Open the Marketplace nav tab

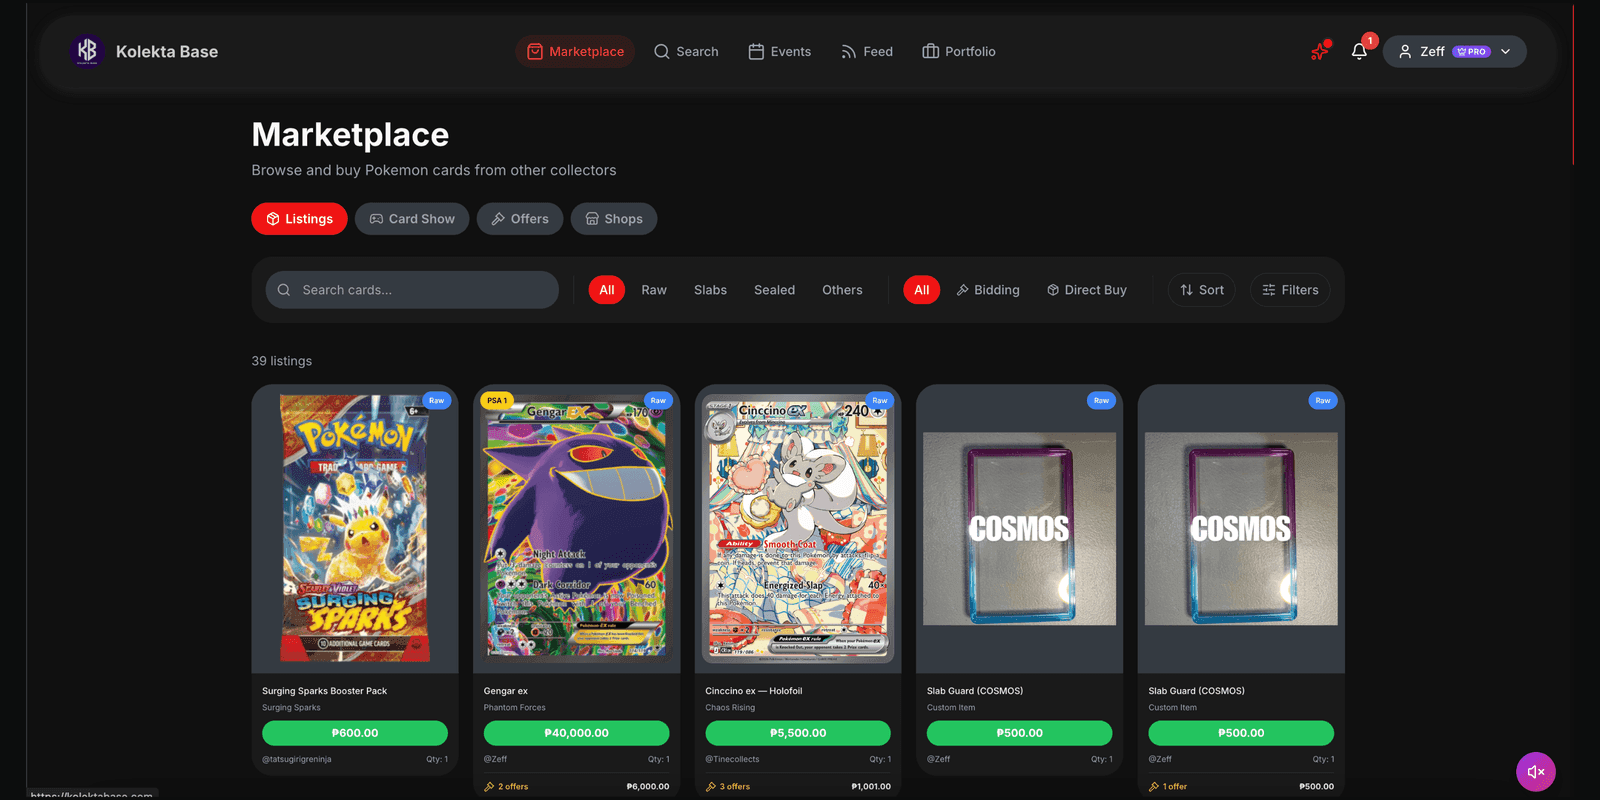click(x=575, y=51)
